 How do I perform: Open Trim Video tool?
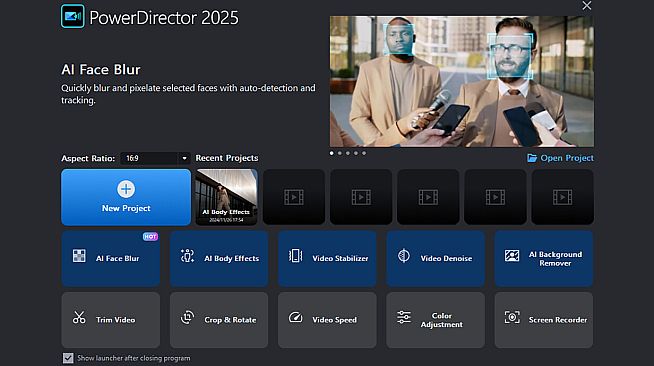coord(111,320)
